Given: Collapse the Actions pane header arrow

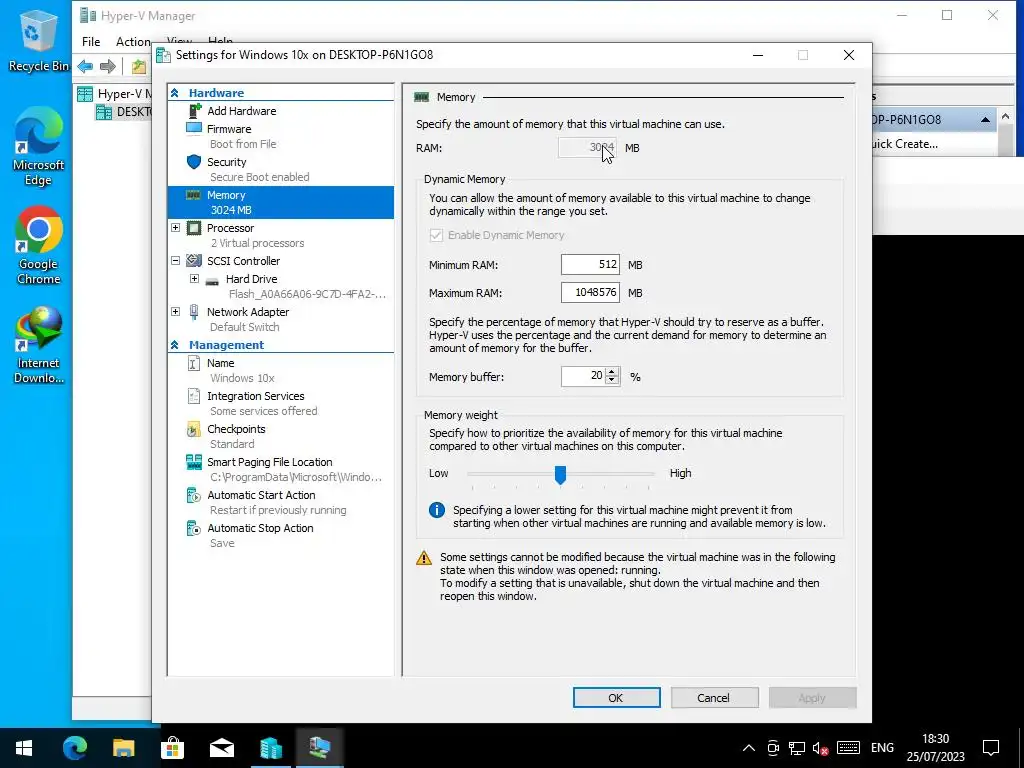Looking at the screenshot, I should [x=985, y=120].
